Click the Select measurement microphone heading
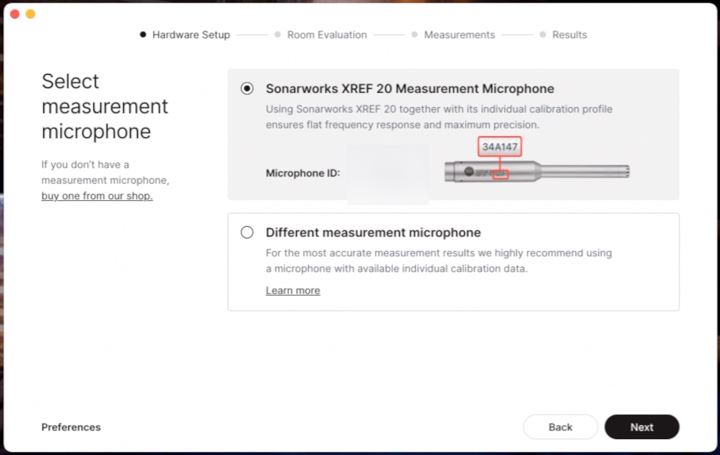This screenshot has width=720, height=455. 105,107
